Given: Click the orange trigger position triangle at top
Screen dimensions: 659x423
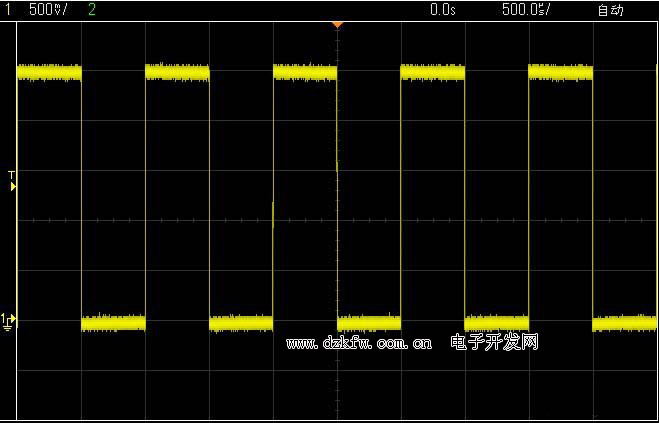Looking at the screenshot, I should [x=337, y=23].
